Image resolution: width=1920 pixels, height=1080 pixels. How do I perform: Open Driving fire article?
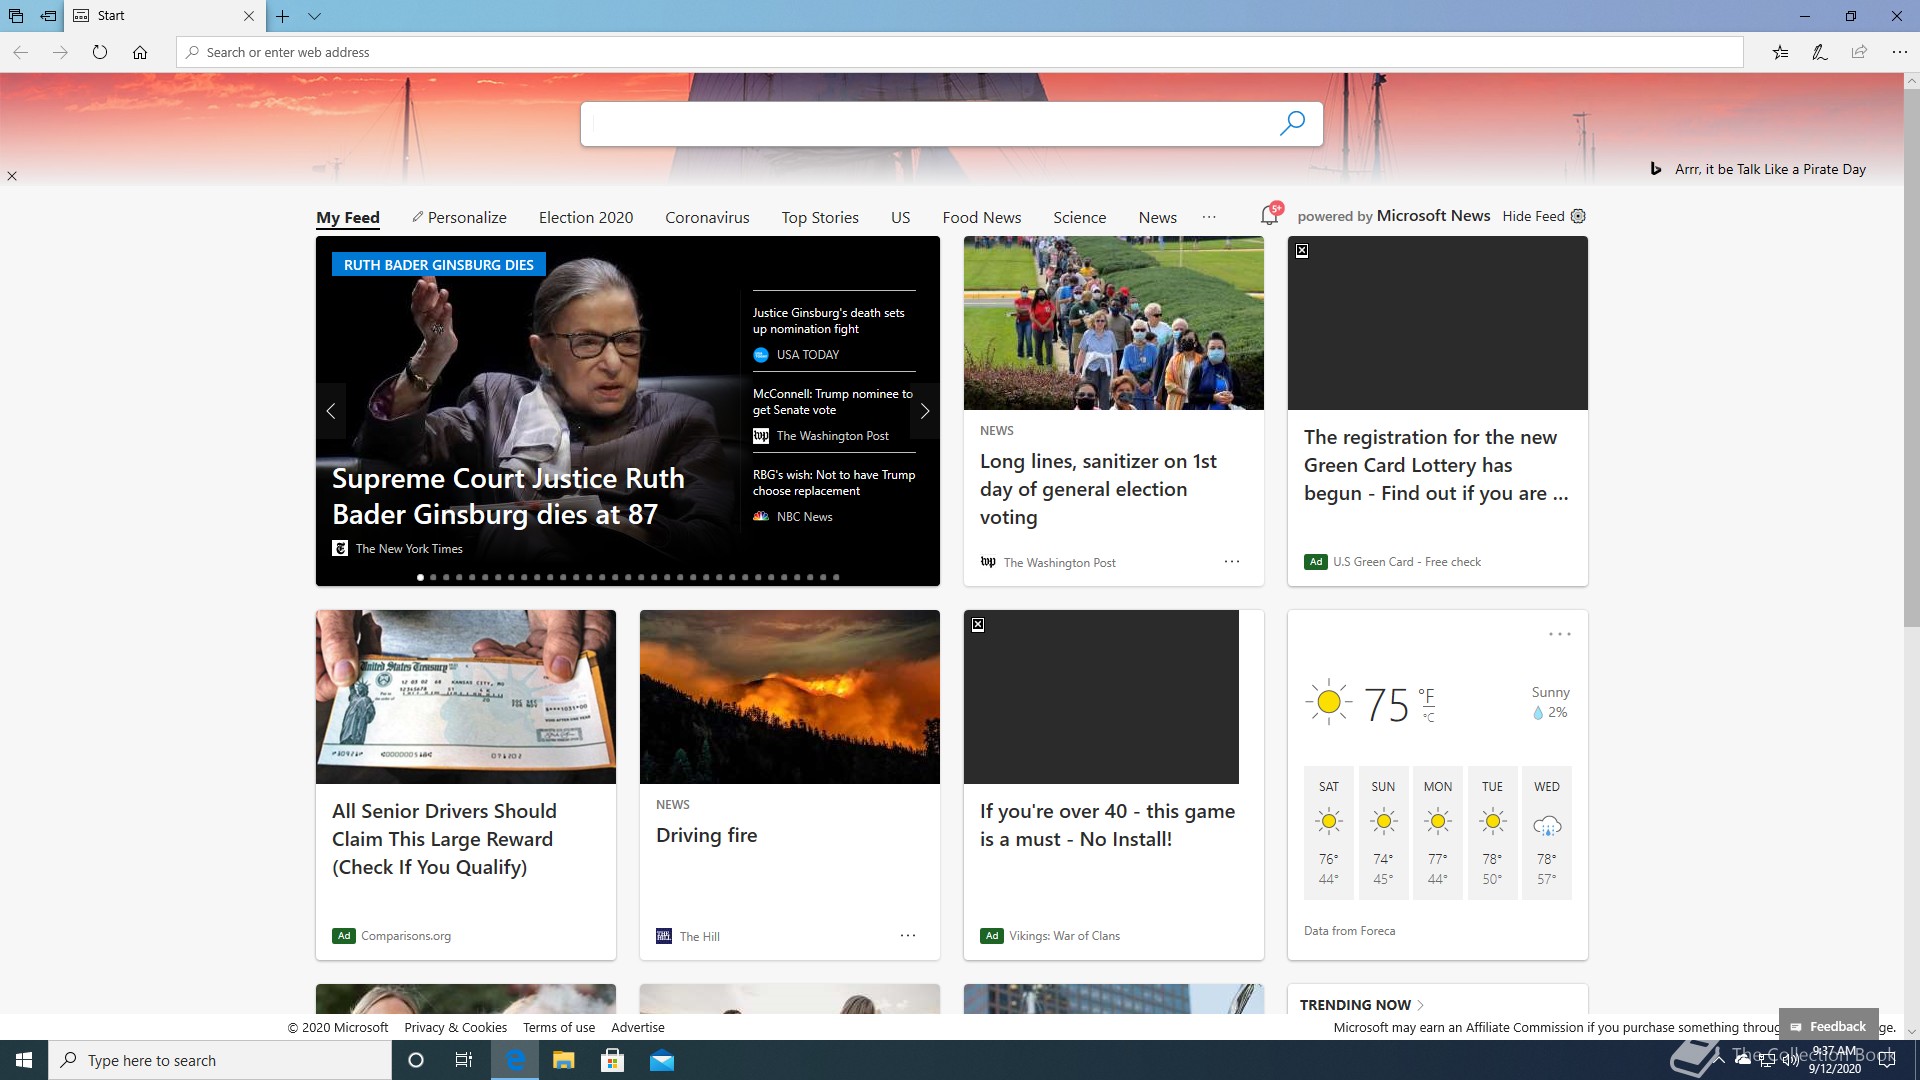coord(706,835)
